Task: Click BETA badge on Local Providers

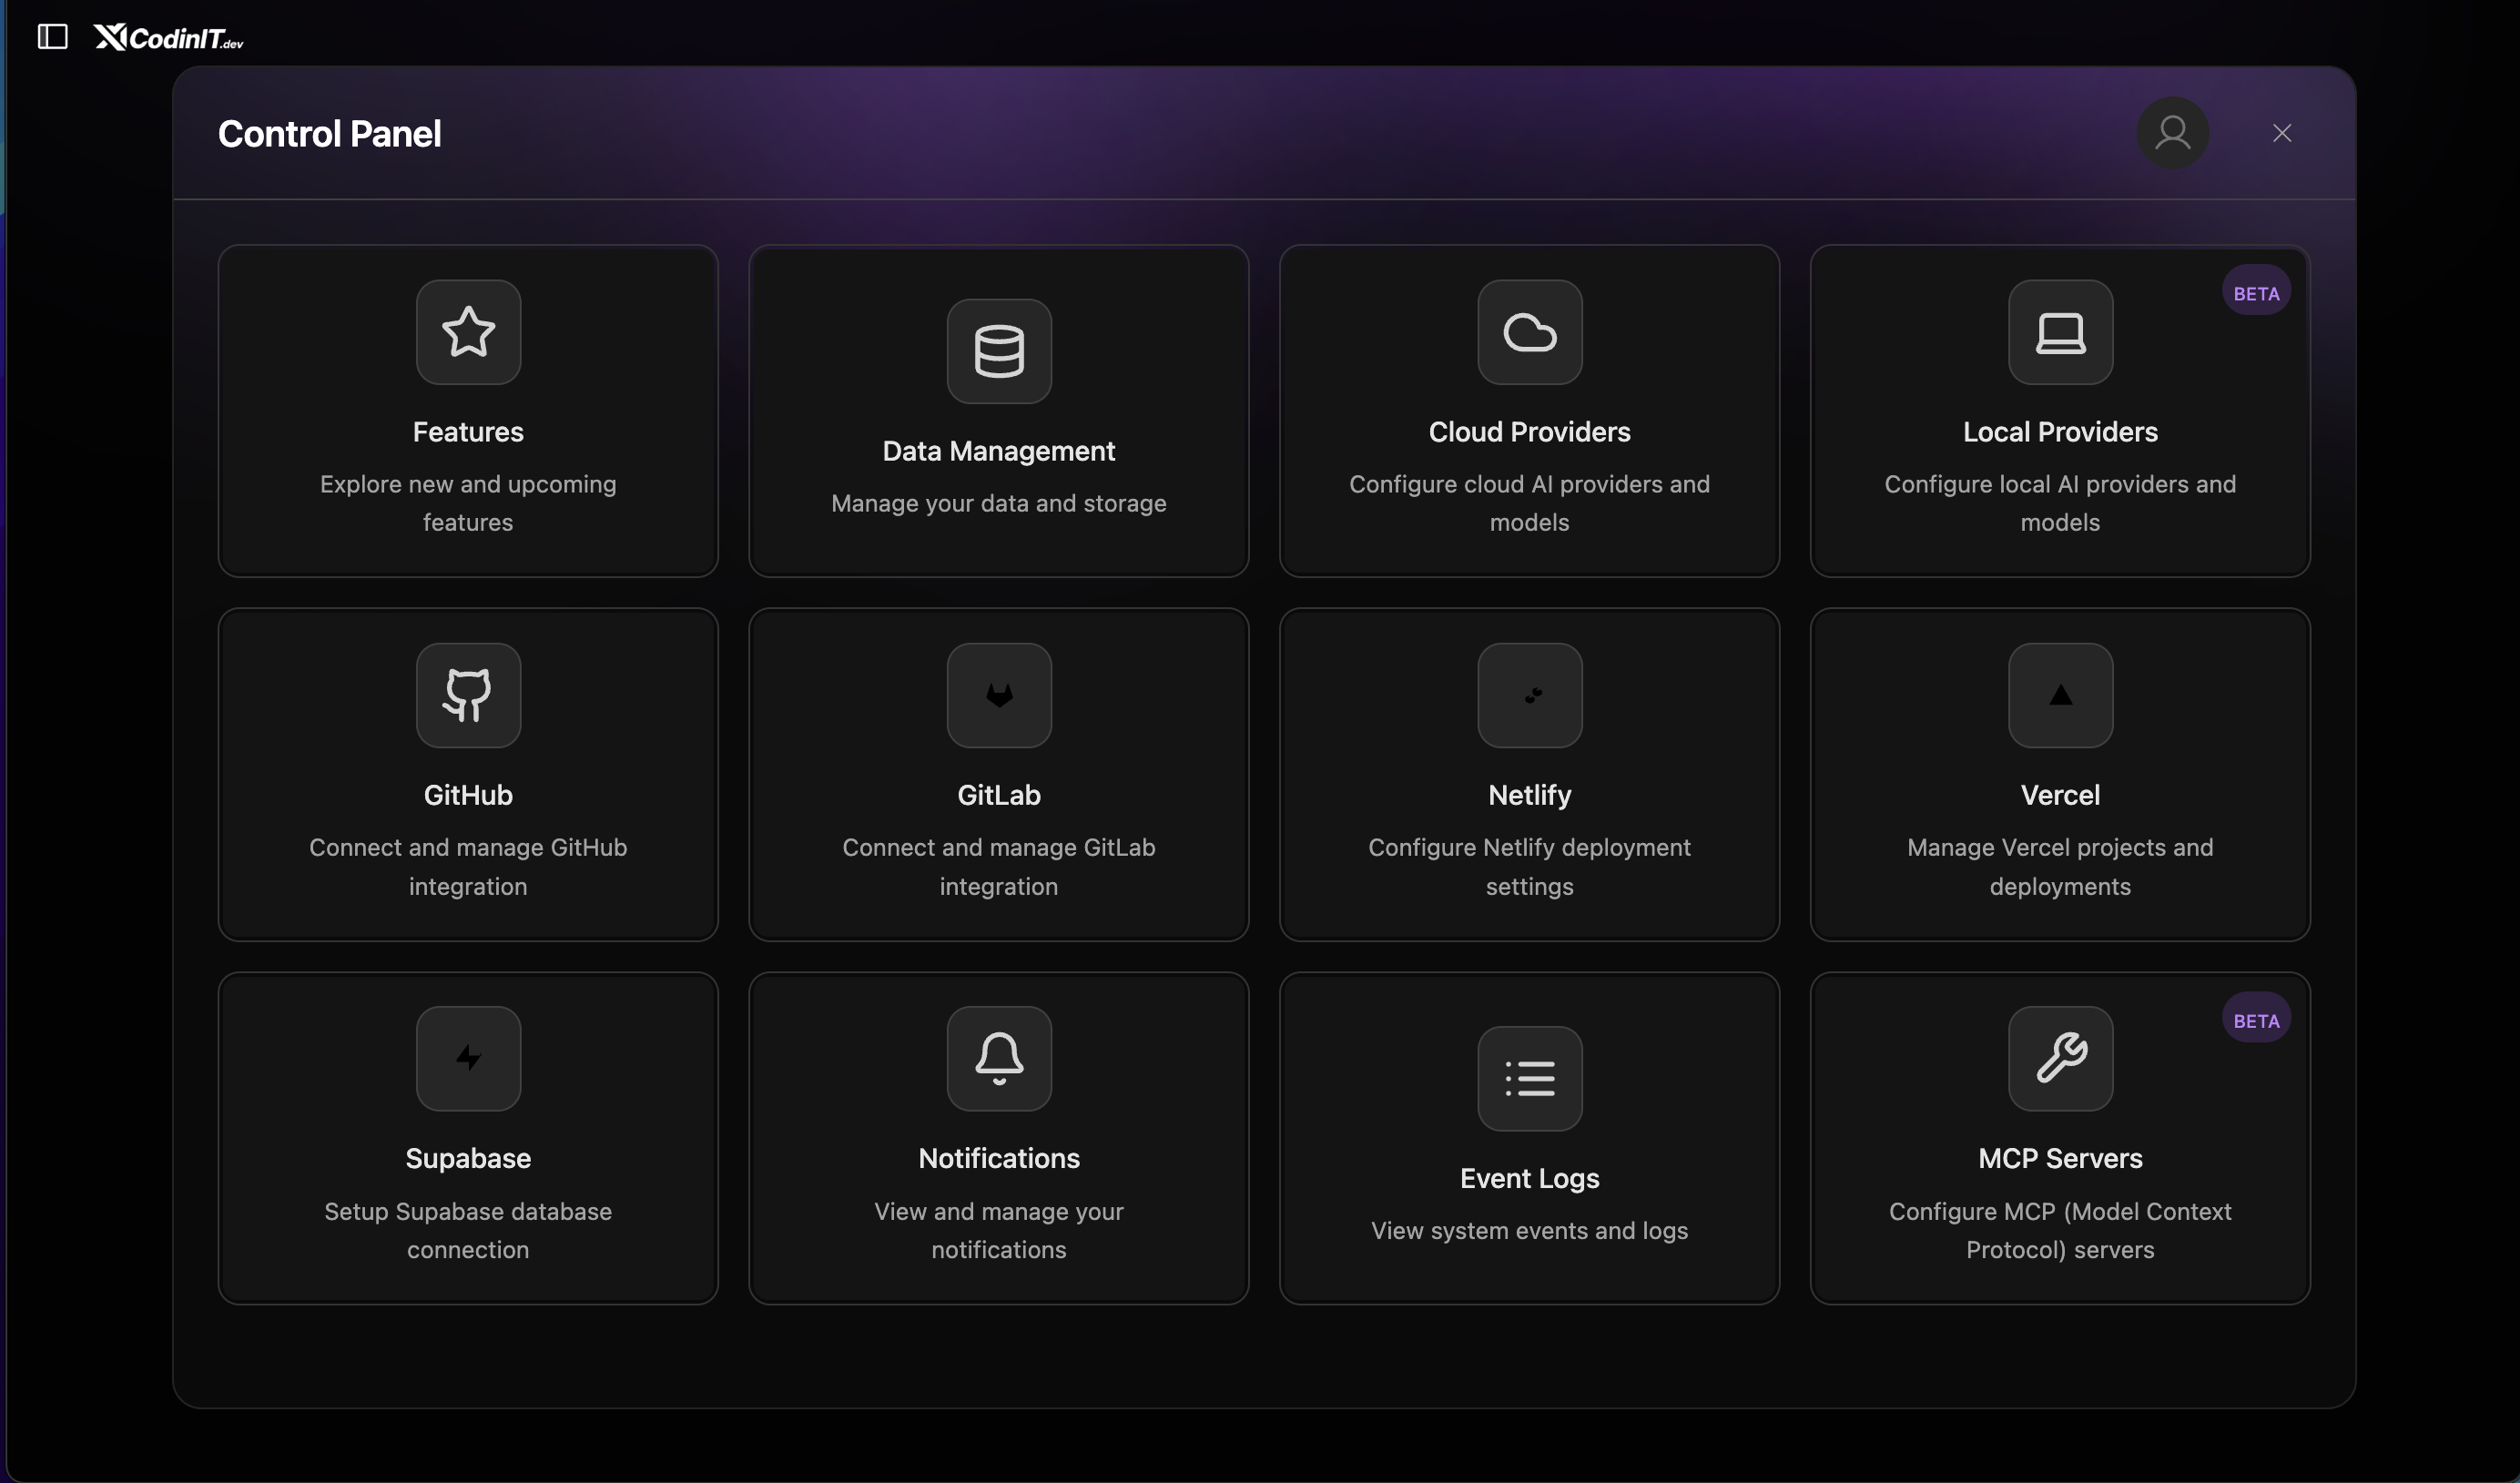Action: pyautogui.click(x=2256, y=293)
